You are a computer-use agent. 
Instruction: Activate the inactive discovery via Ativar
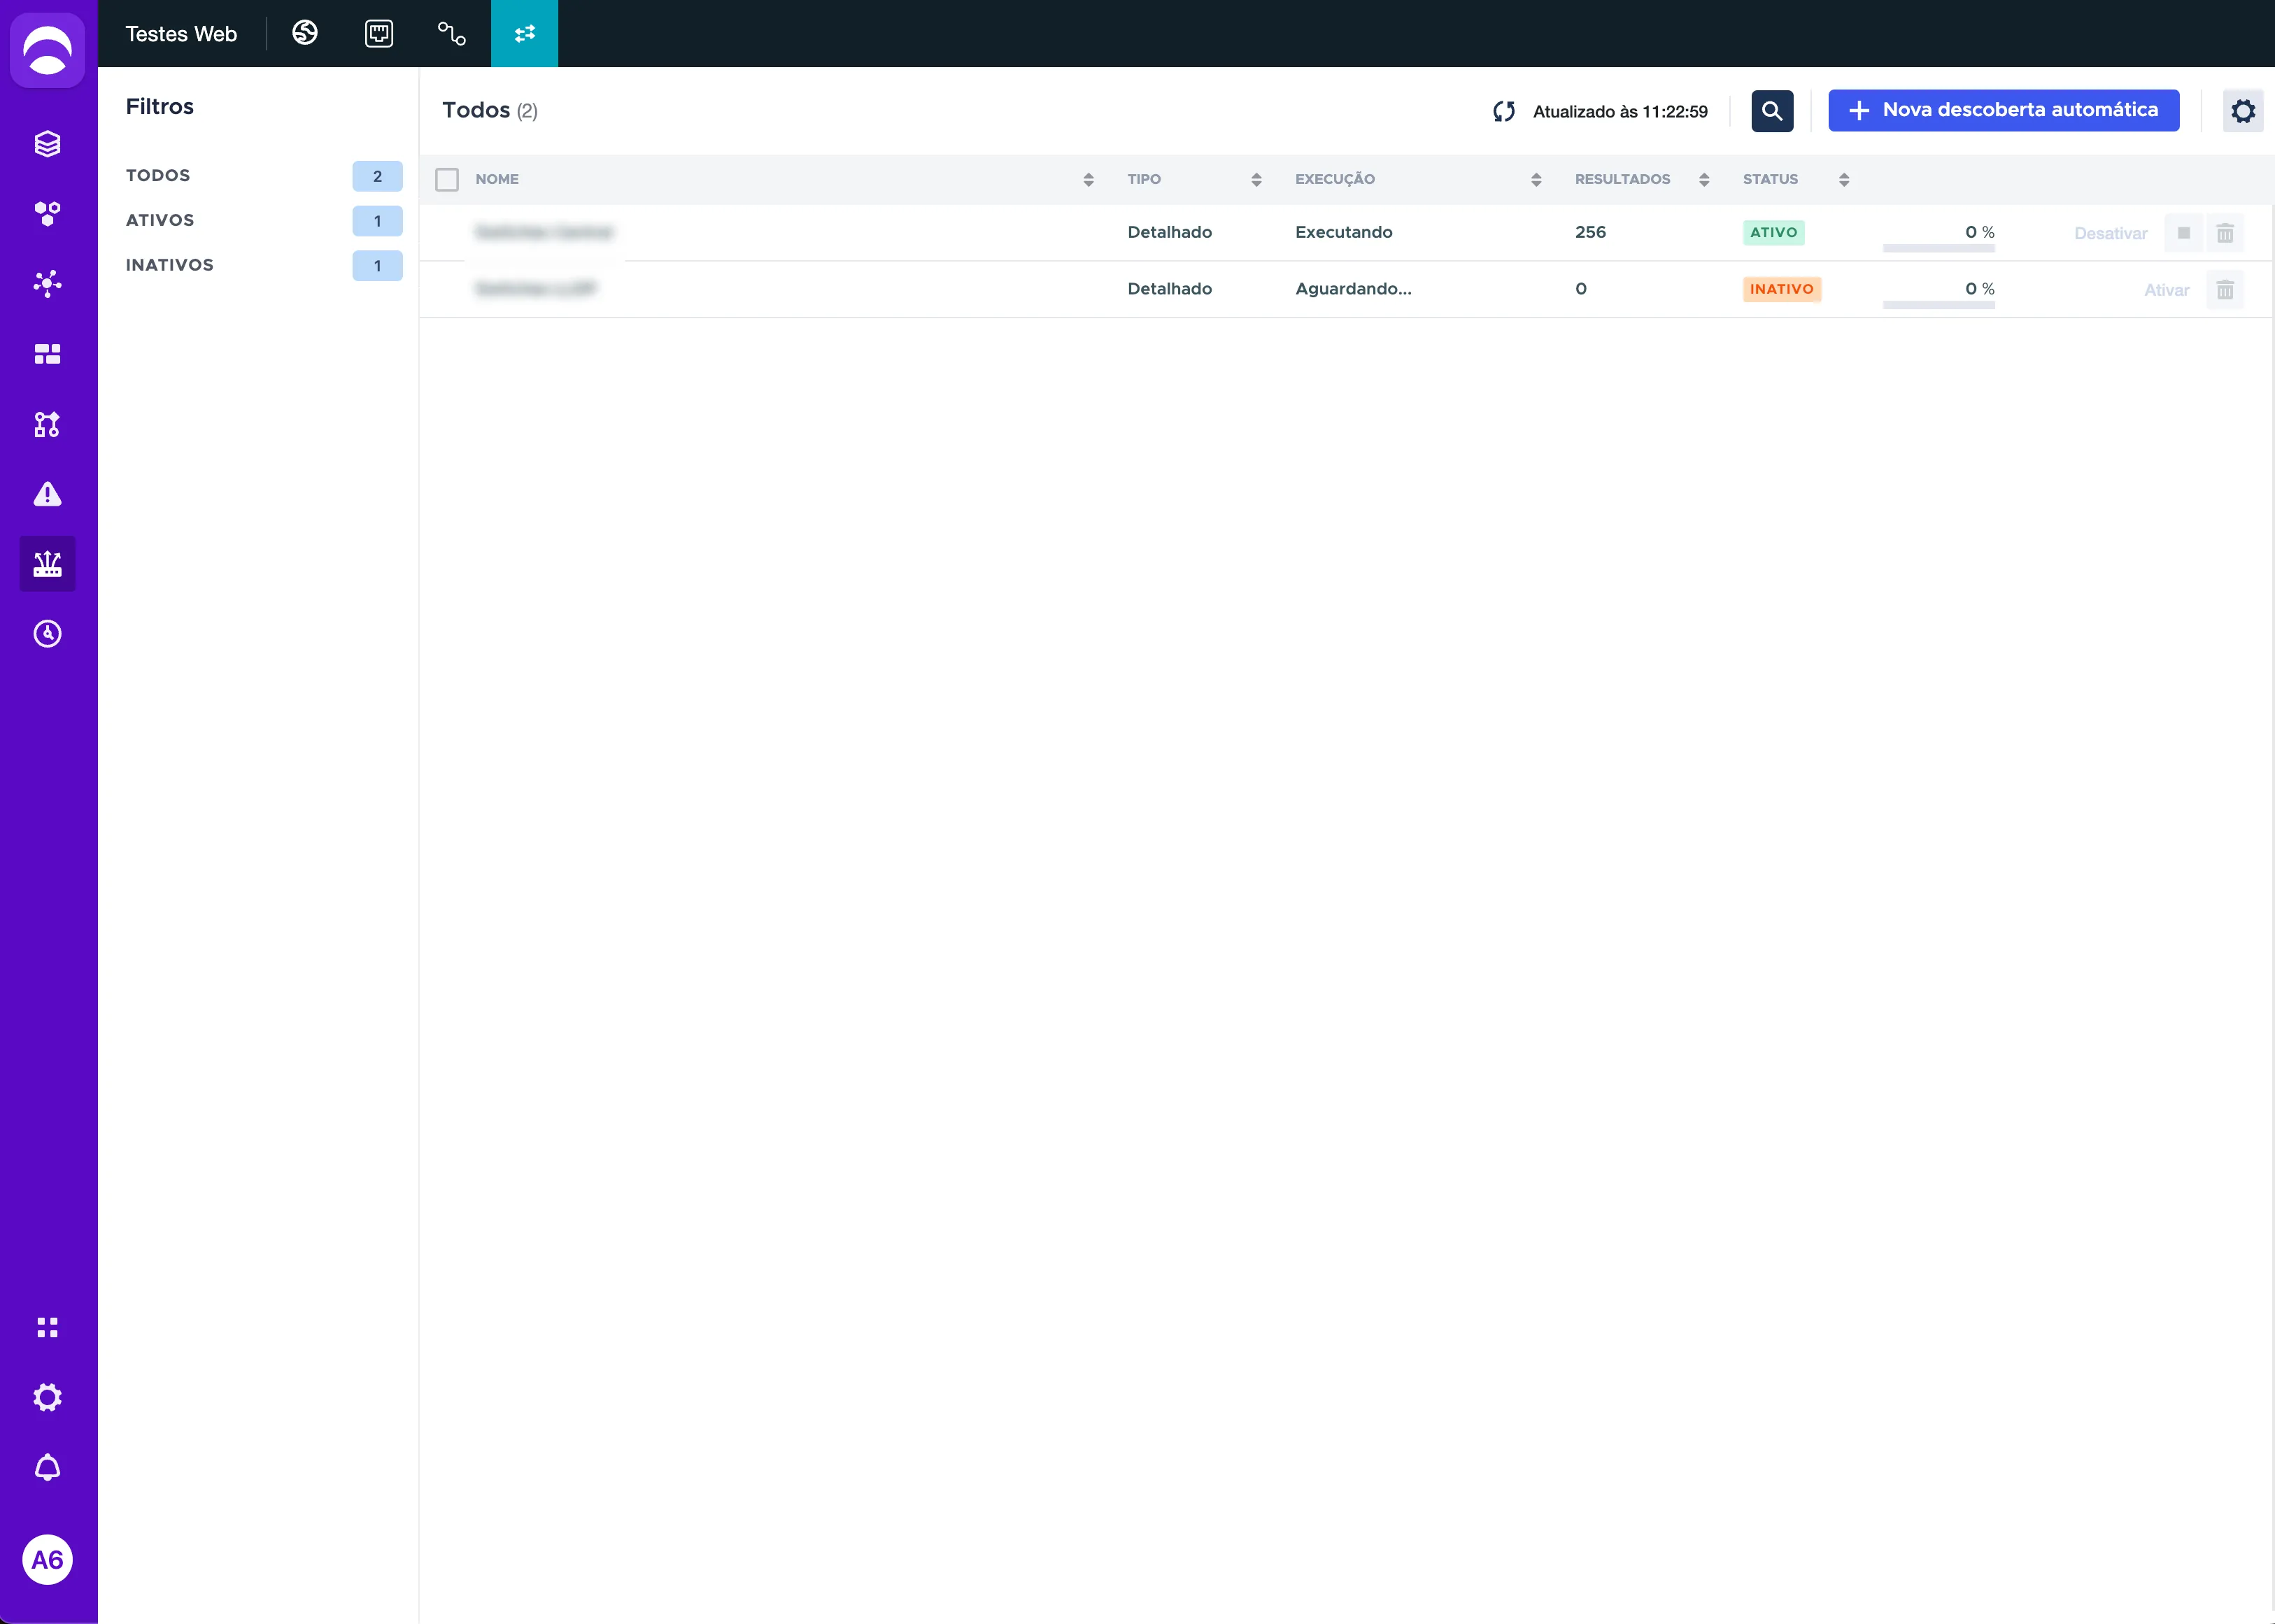(x=2166, y=290)
